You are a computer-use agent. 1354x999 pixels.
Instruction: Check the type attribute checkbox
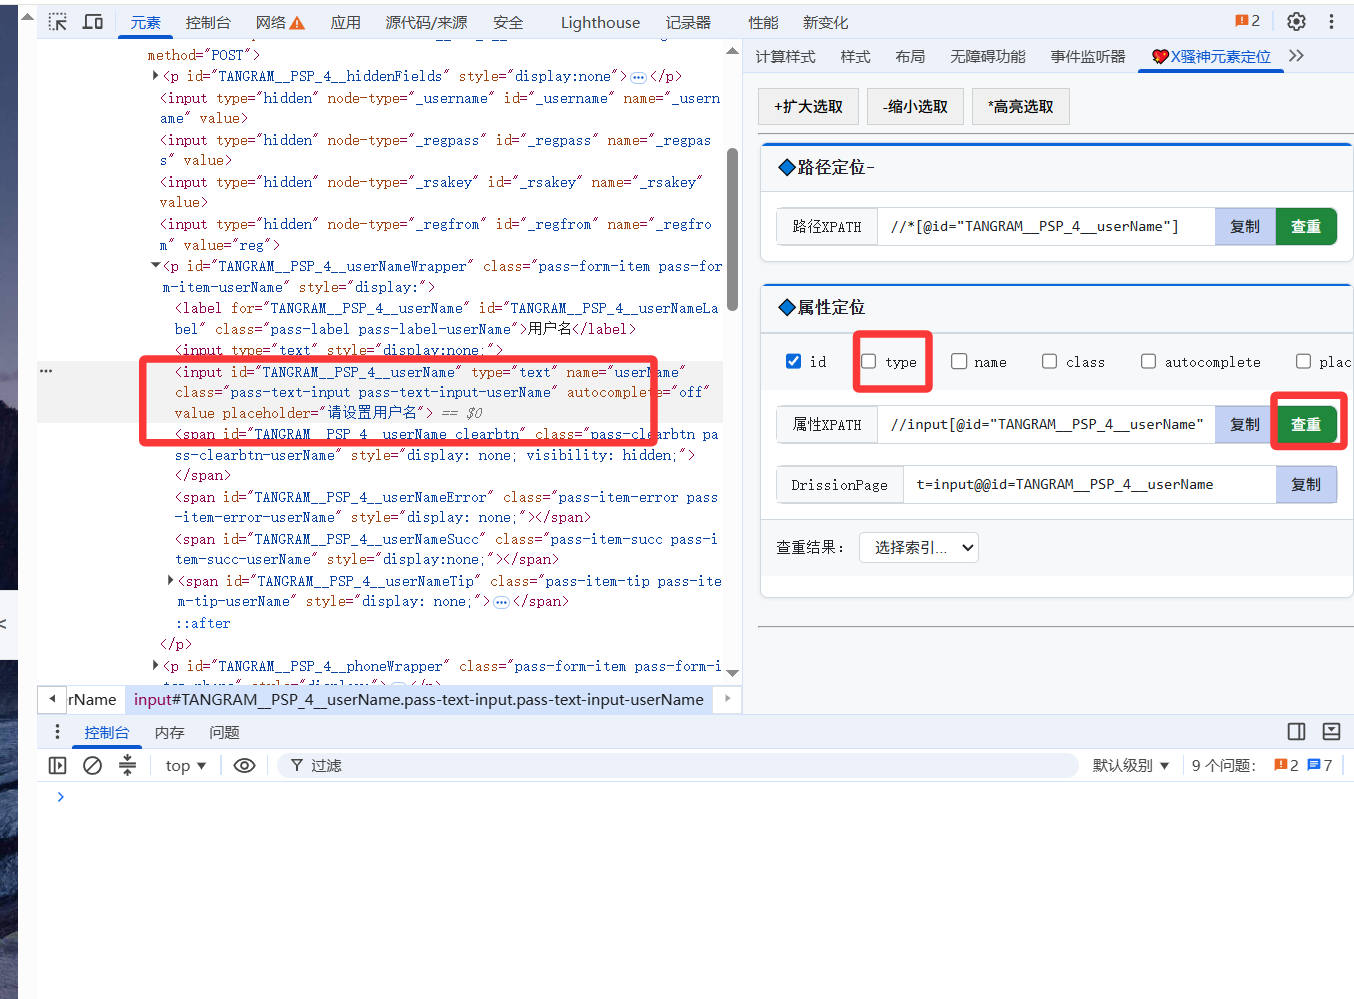(x=869, y=361)
